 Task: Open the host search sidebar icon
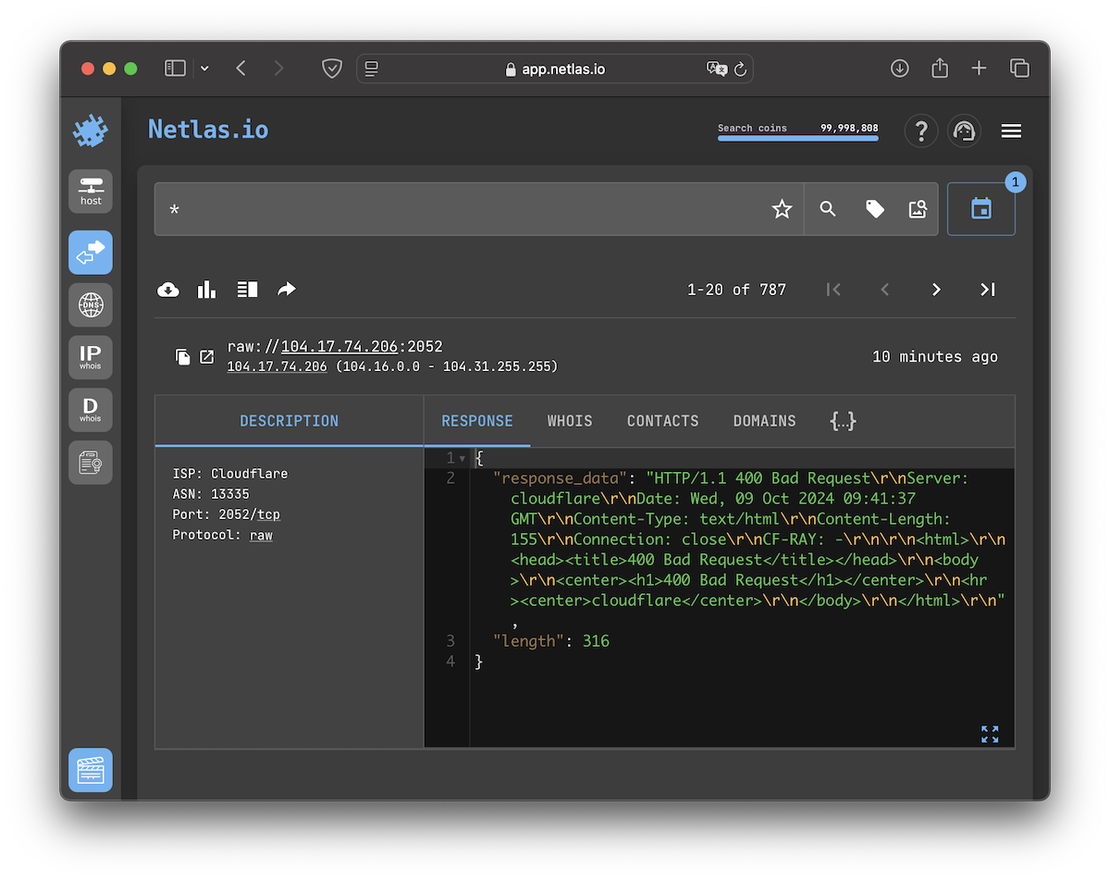[x=91, y=191]
